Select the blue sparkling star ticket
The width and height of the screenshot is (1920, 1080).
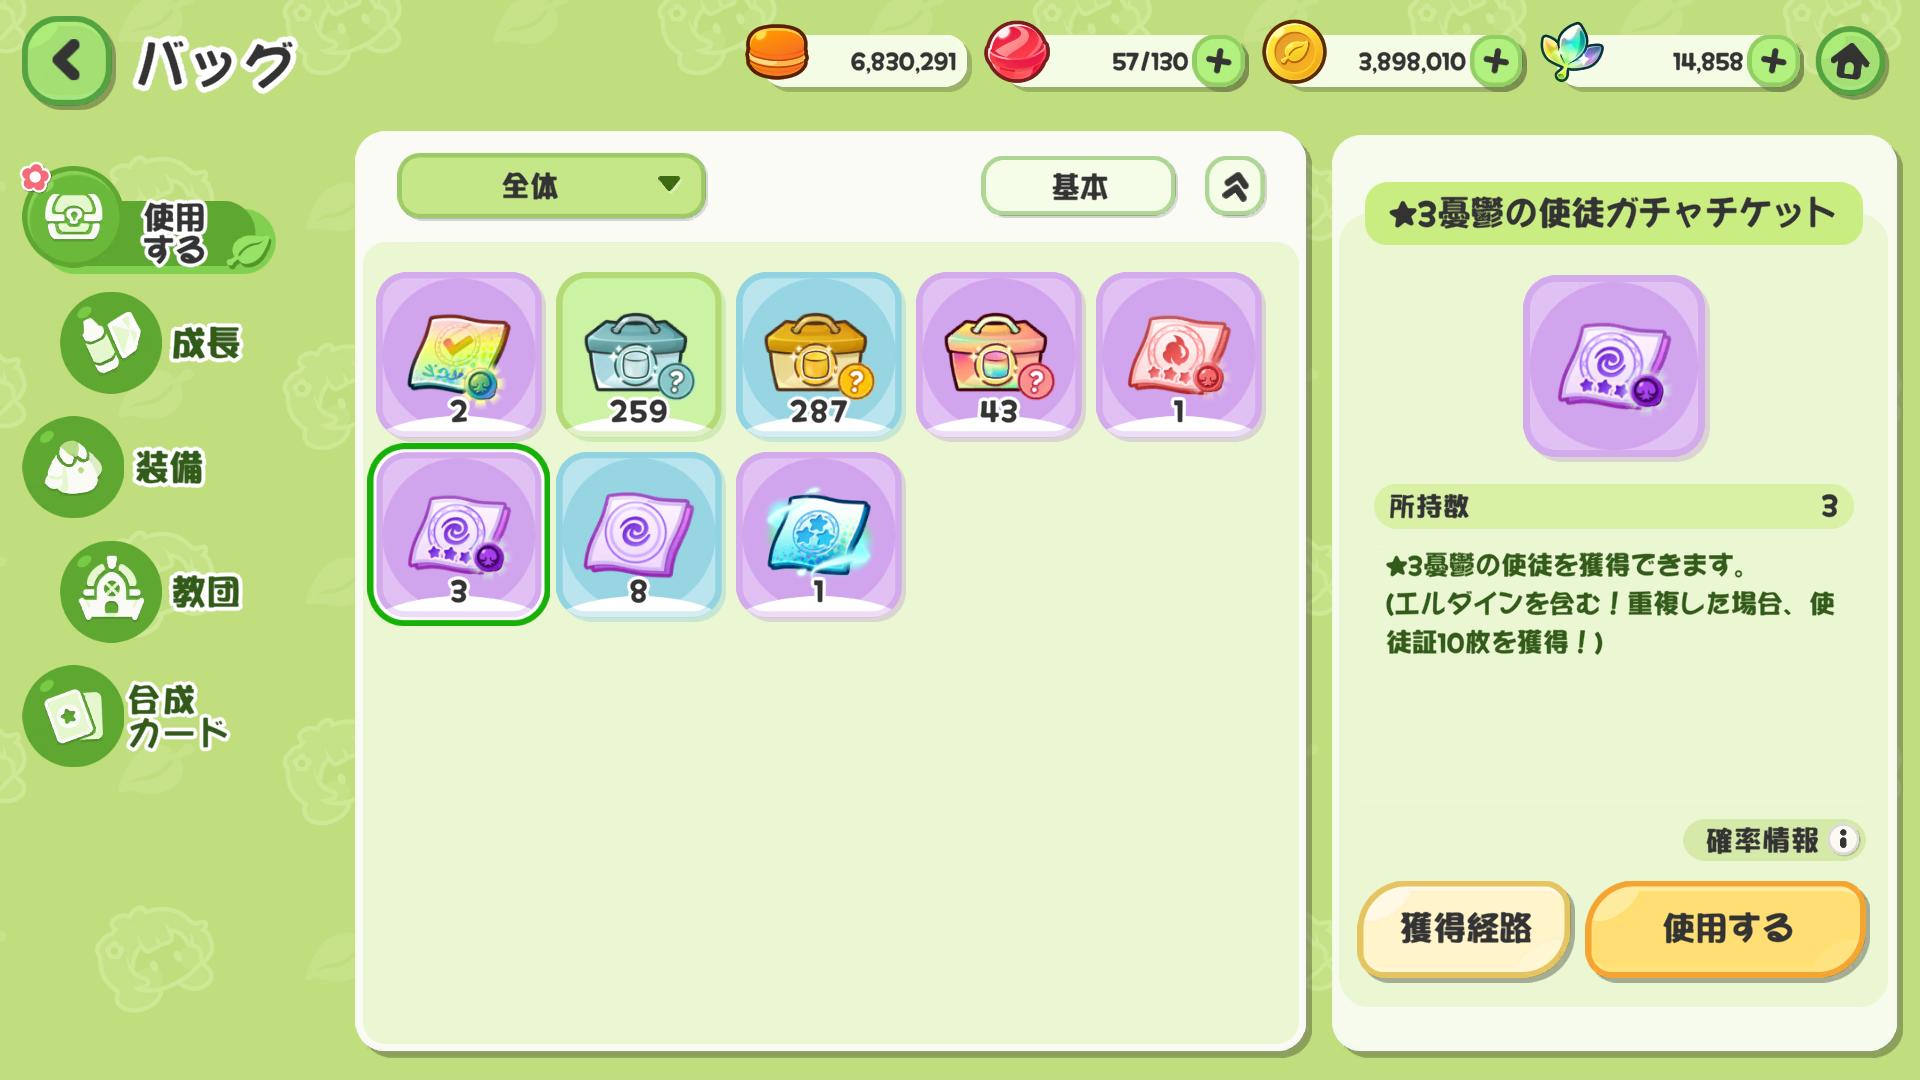pos(819,535)
